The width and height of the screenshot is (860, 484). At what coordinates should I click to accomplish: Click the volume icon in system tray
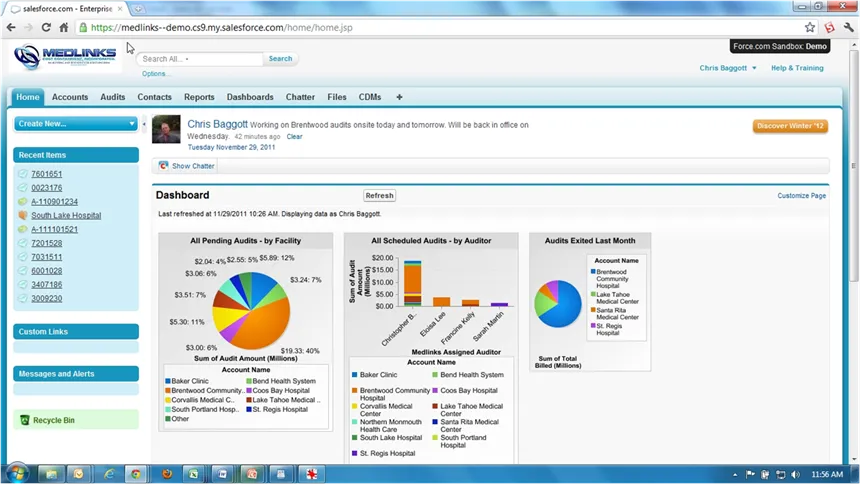click(x=796, y=474)
